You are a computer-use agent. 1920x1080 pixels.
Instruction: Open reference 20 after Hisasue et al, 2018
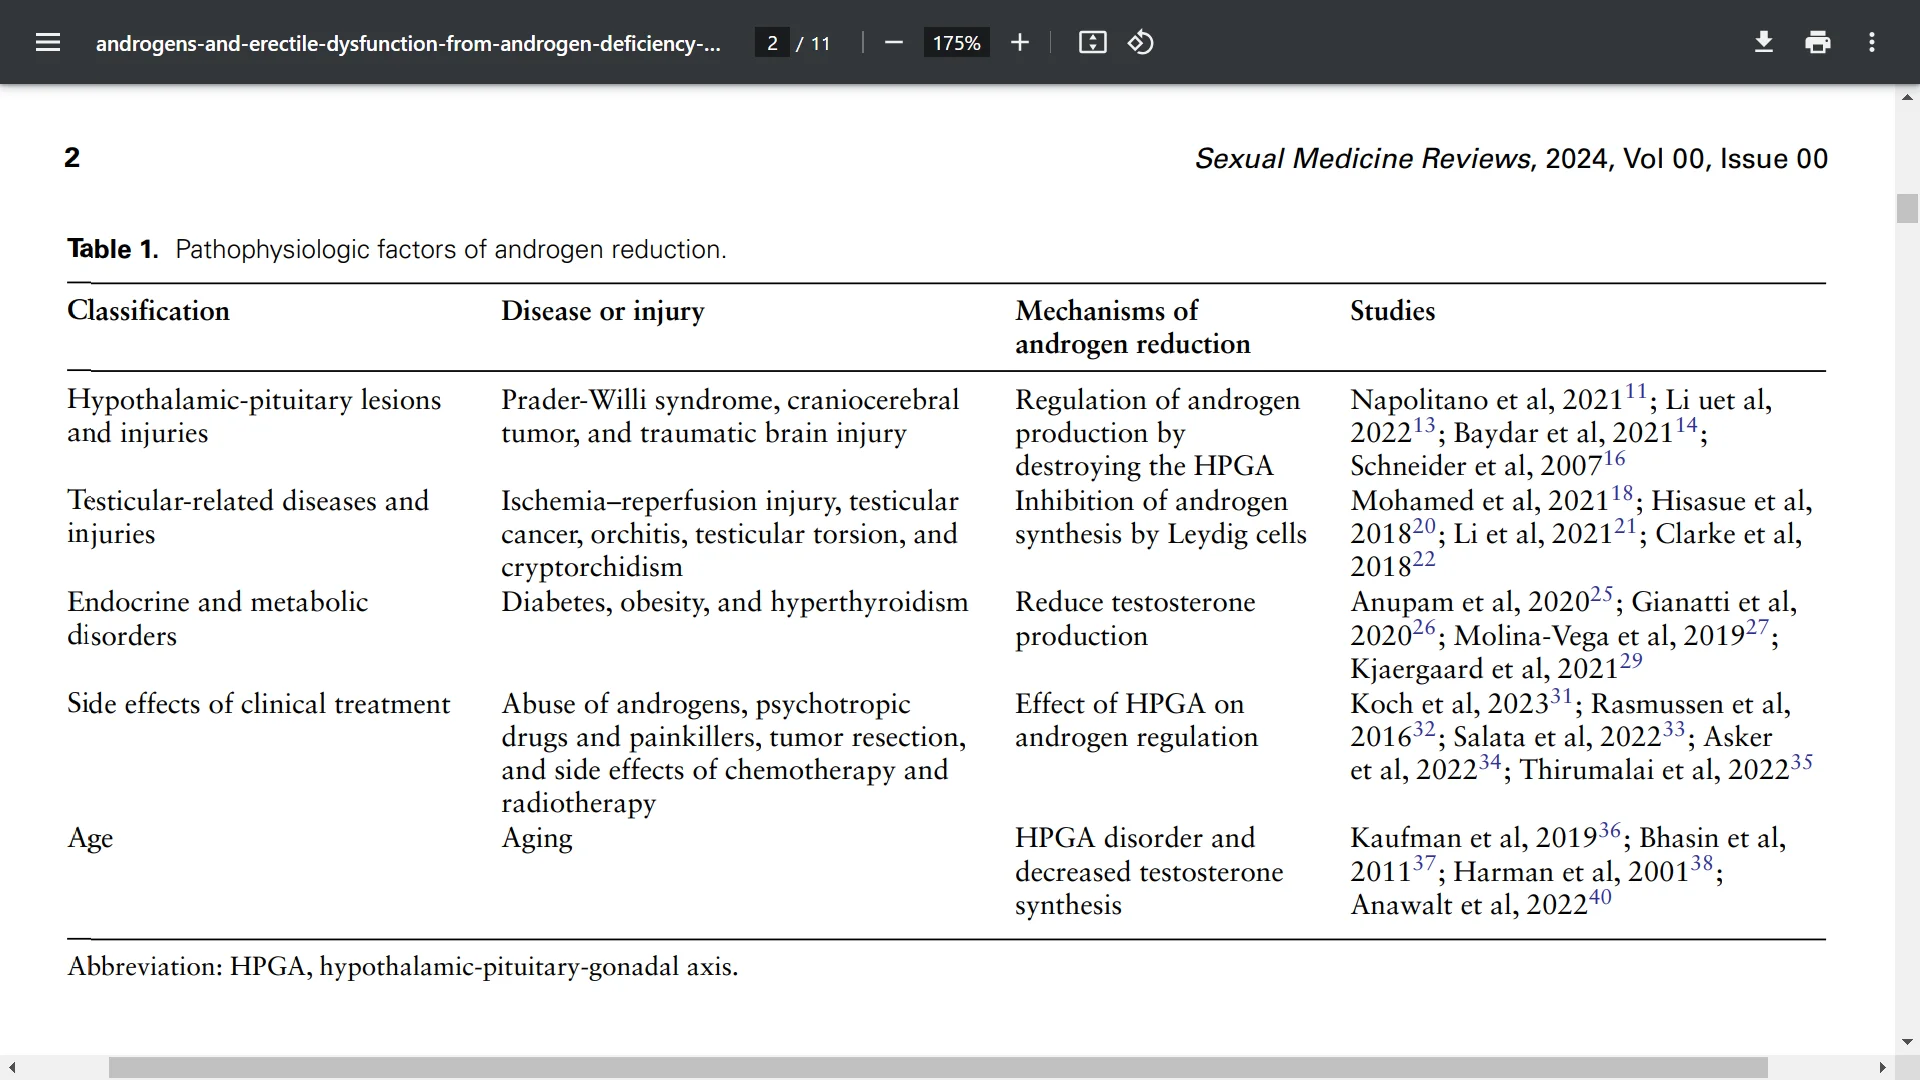[x=1424, y=526]
